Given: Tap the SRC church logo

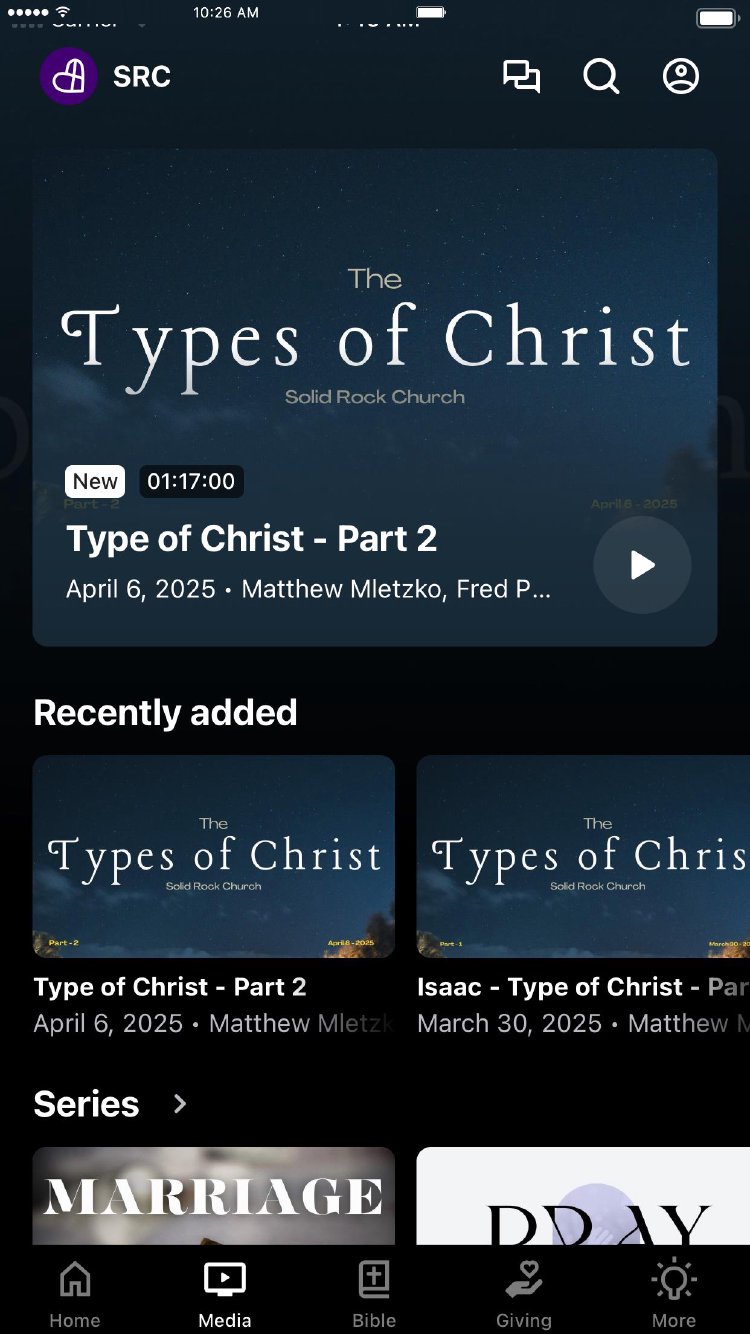Looking at the screenshot, I should [x=68, y=76].
